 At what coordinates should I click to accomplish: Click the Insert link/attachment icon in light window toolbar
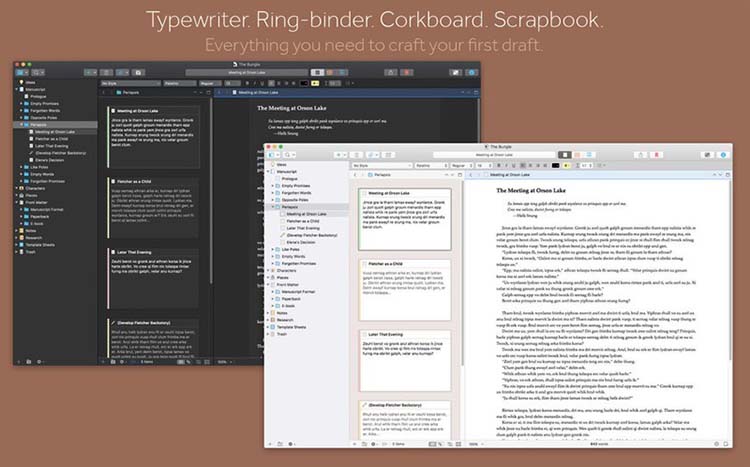373,155
